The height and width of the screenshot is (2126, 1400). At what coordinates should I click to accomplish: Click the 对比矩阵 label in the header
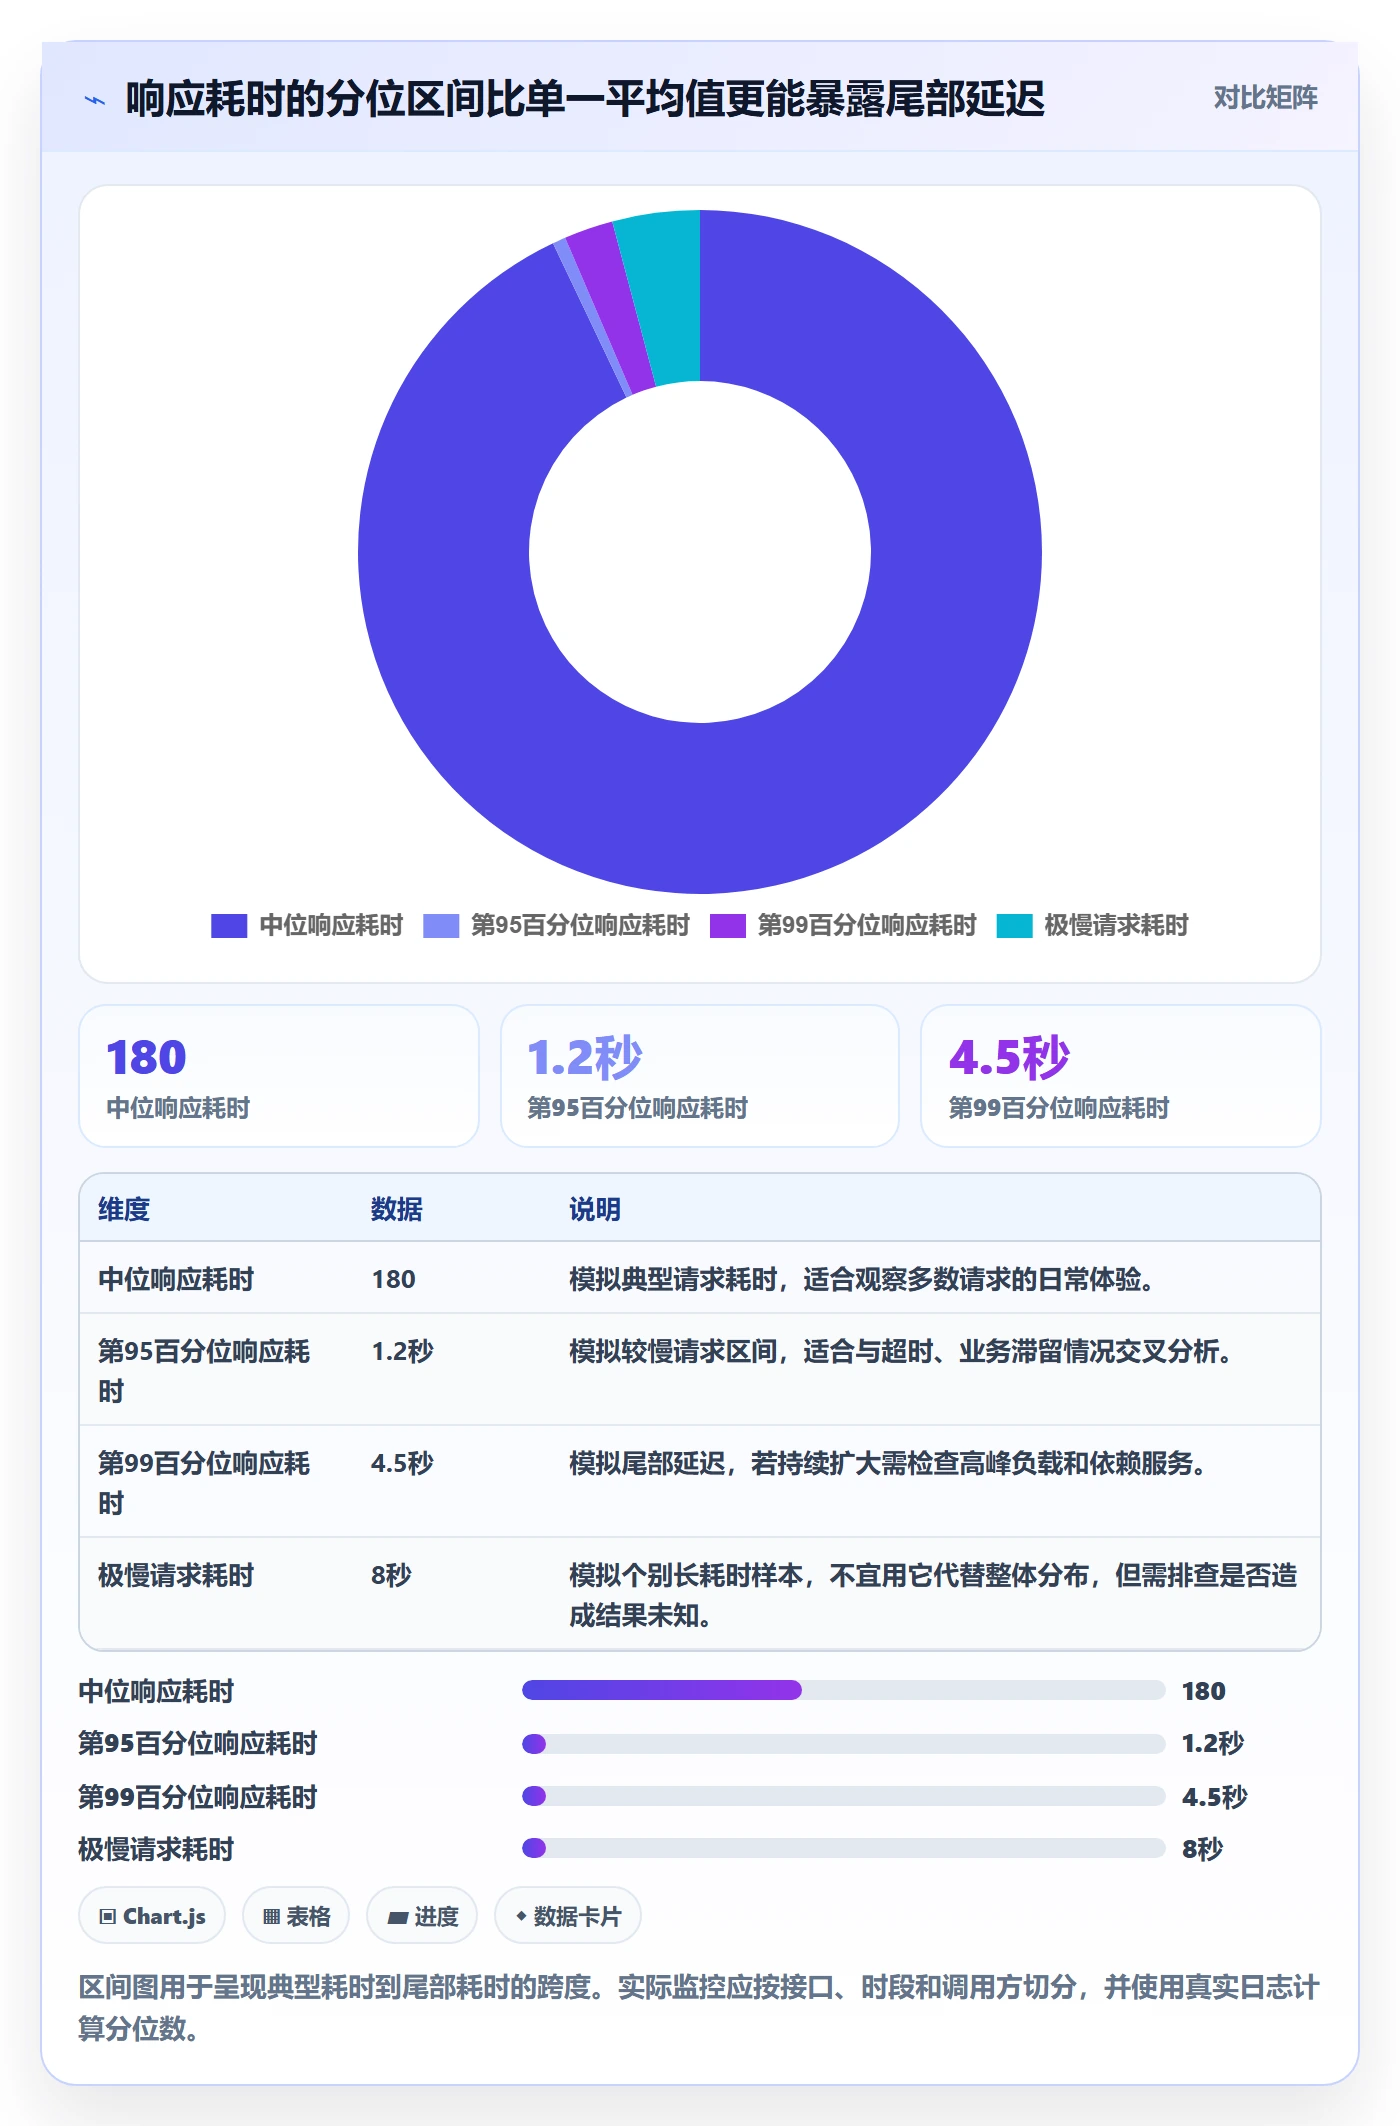click(1265, 97)
